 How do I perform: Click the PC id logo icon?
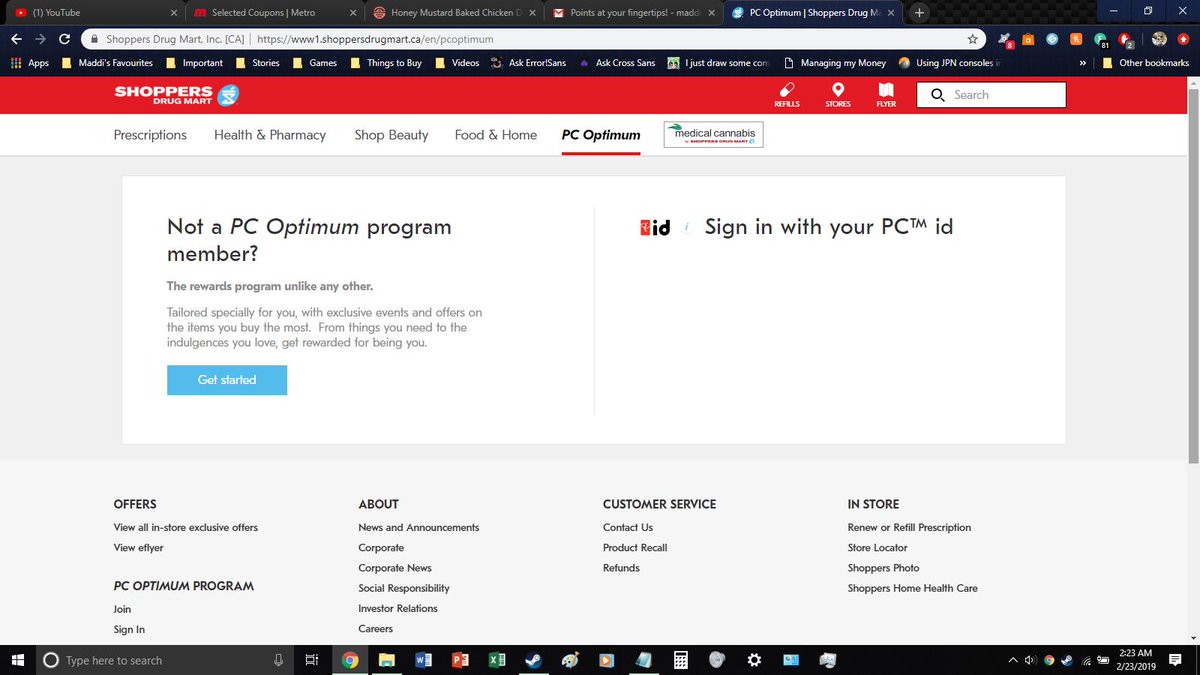click(655, 227)
